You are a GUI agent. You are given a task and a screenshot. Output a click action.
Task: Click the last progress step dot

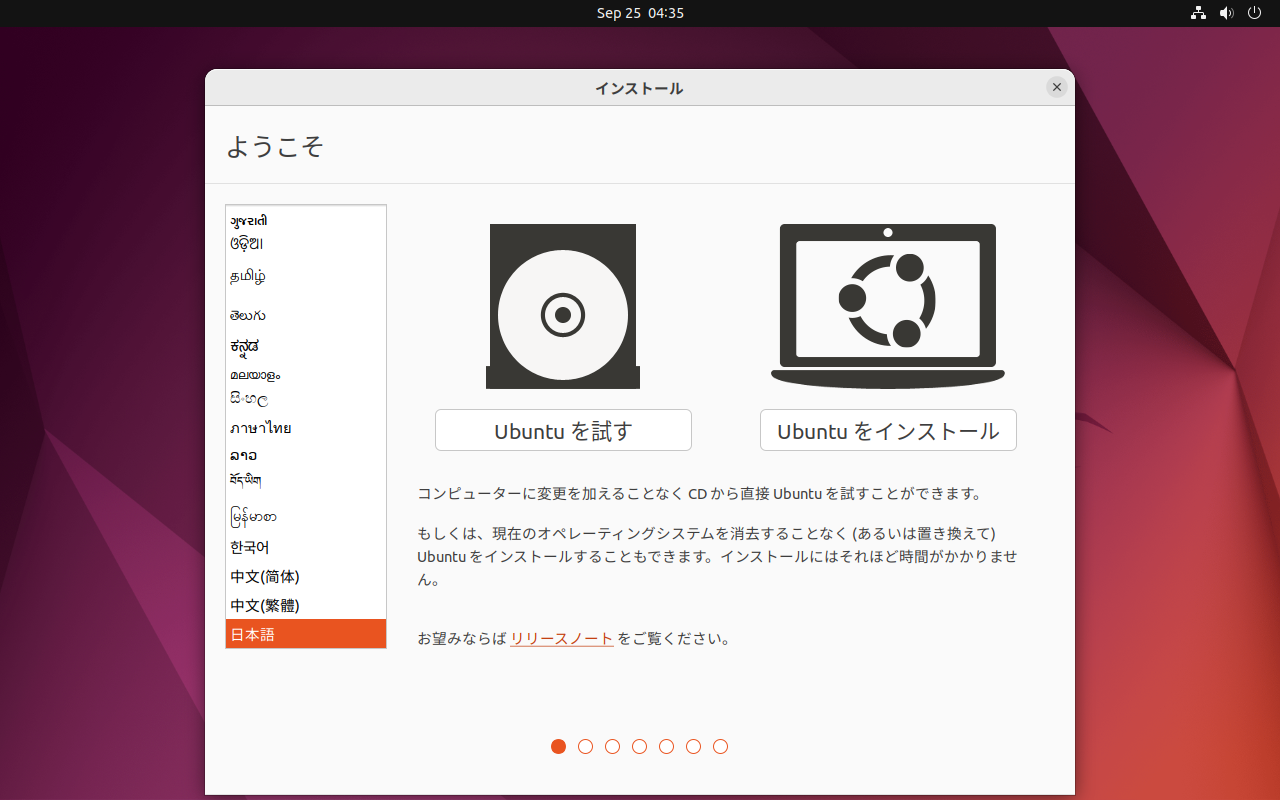point(720,746)
